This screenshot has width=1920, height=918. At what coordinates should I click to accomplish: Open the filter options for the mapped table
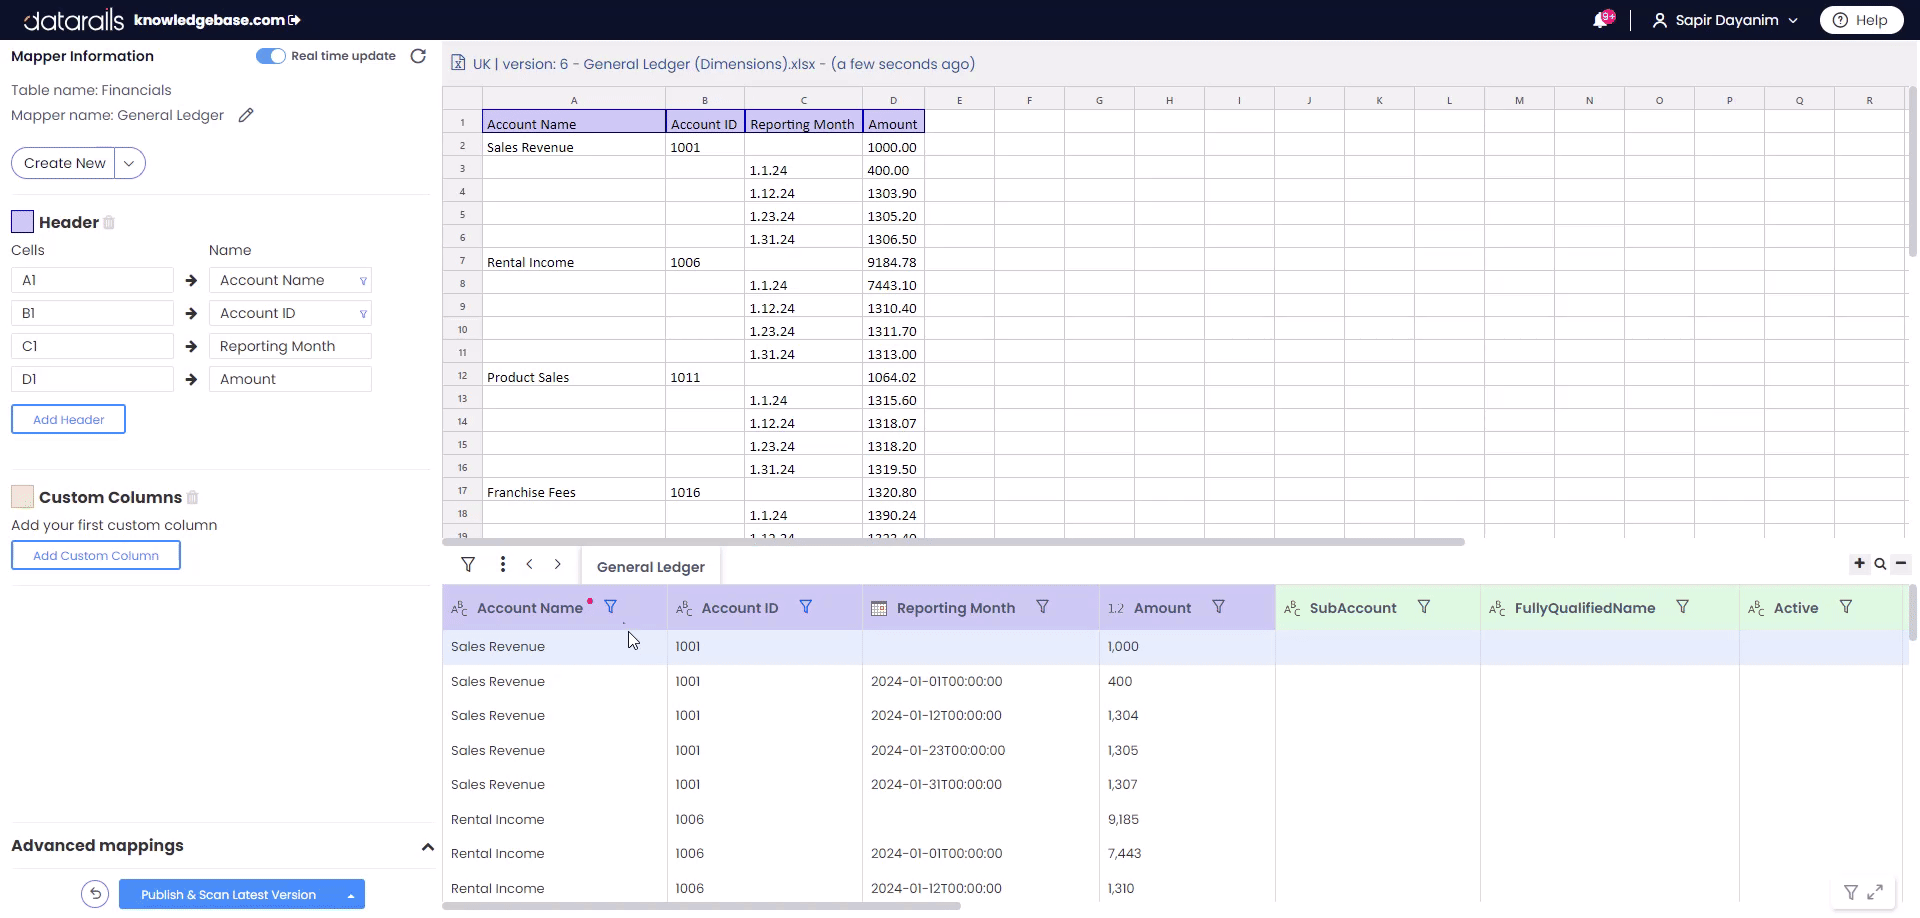tap(467, 565)
